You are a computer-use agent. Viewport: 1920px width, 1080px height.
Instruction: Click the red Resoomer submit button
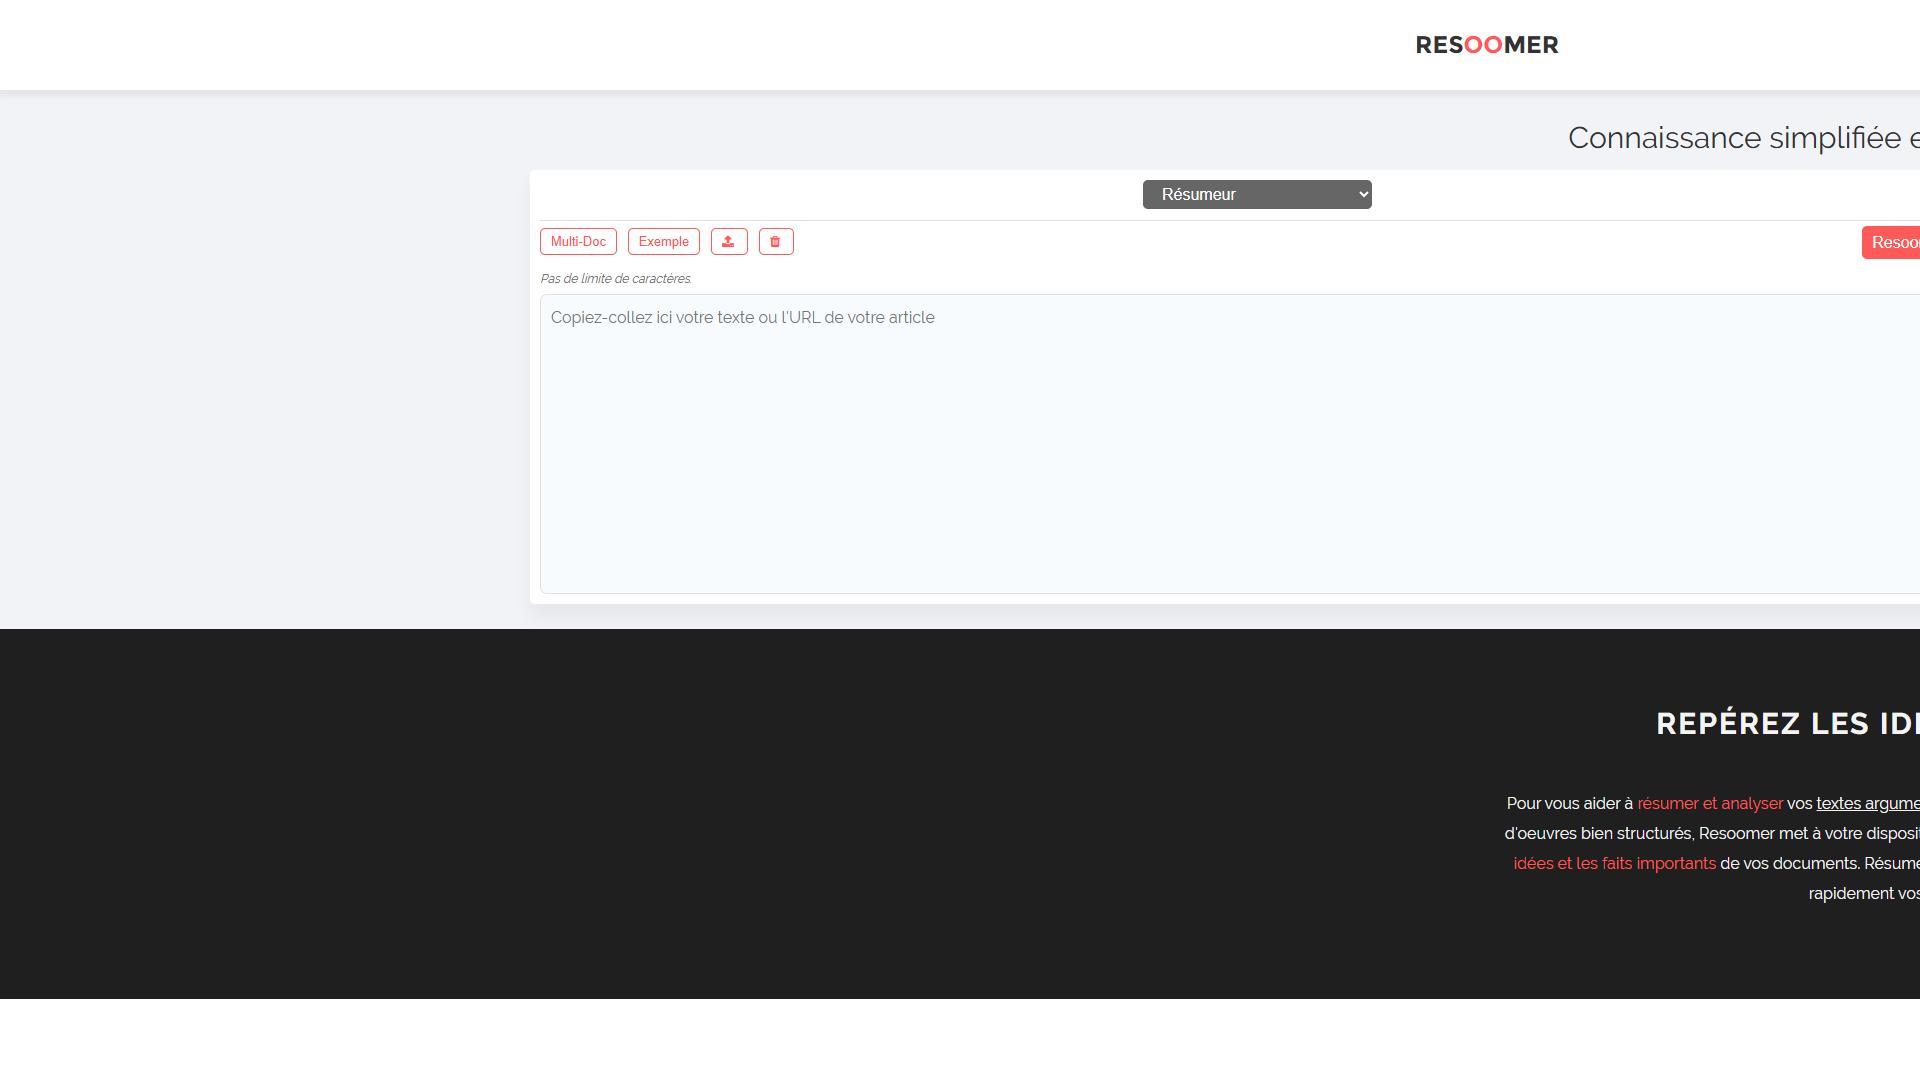click(1891, 243)
